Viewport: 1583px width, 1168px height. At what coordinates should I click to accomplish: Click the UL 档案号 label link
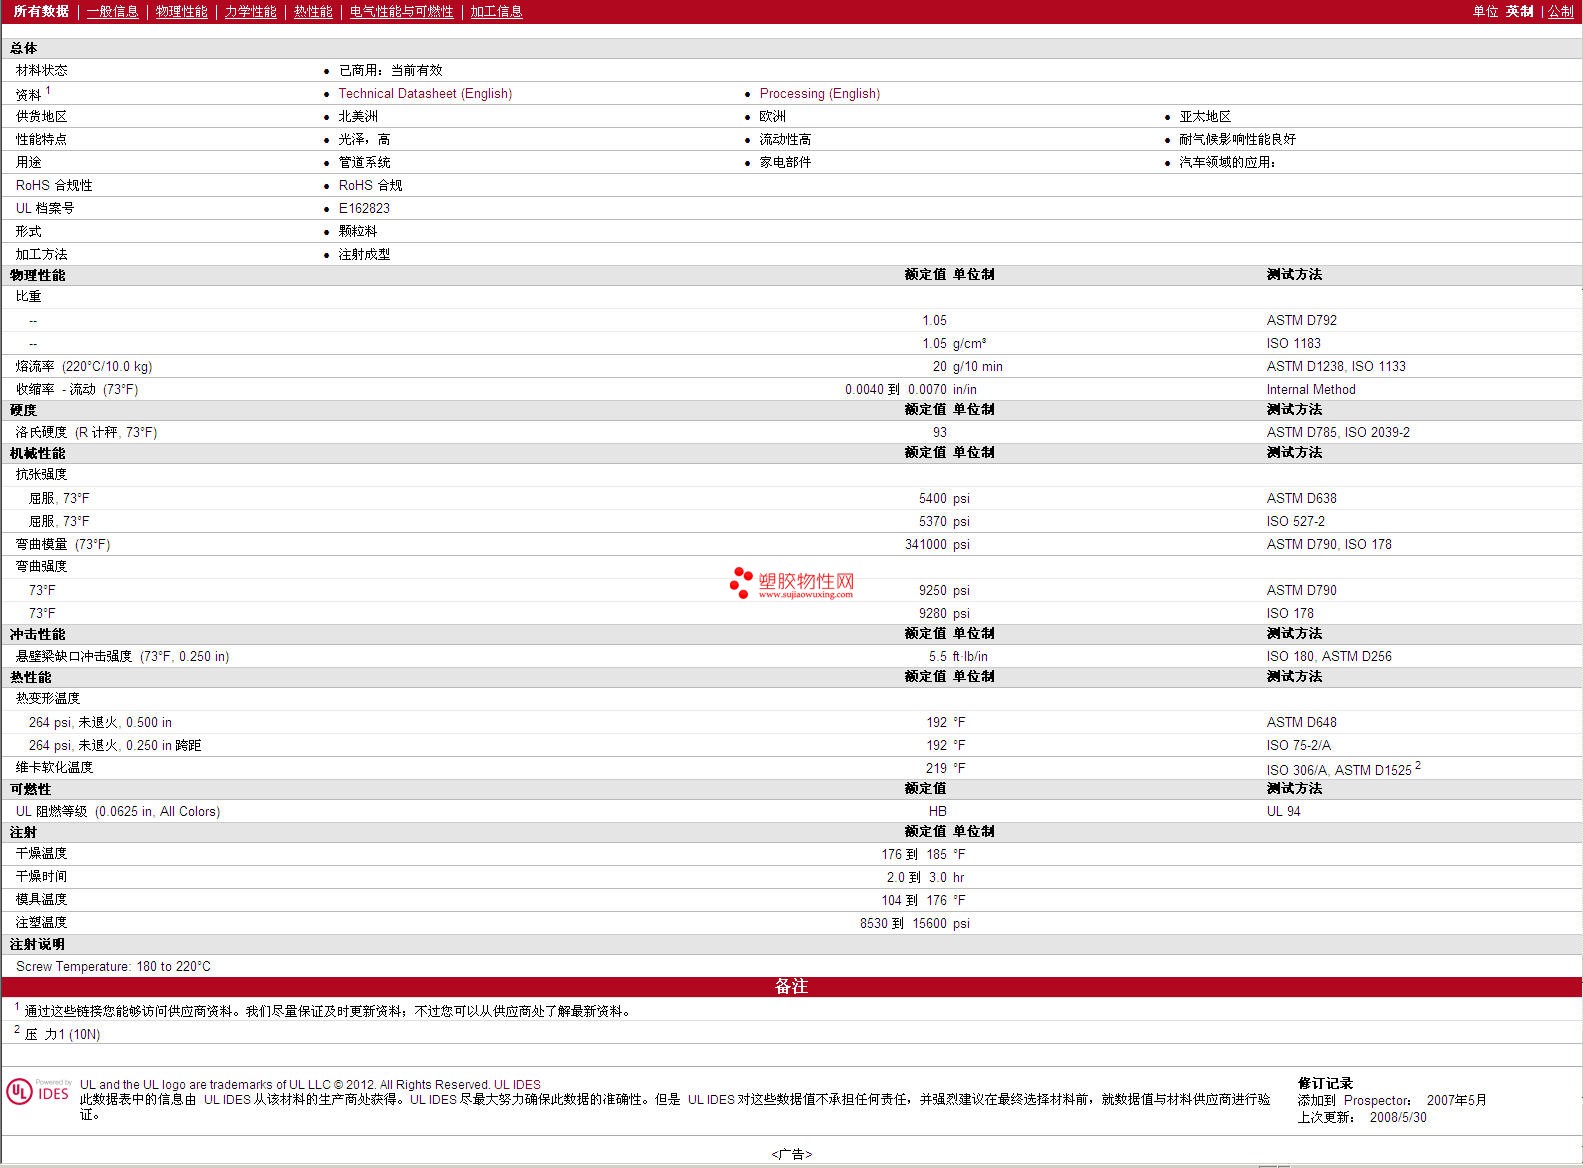45,209
